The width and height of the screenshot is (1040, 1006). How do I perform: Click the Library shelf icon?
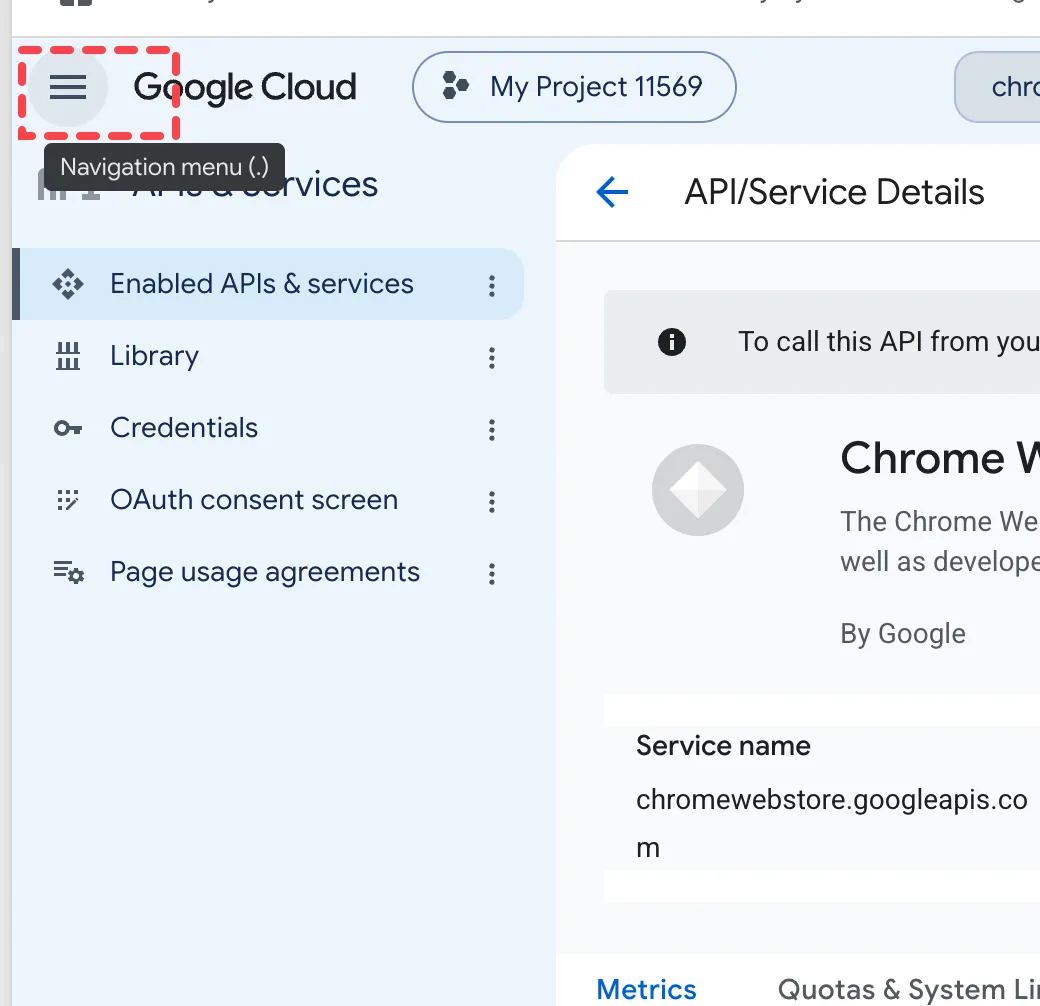(68, 356)
